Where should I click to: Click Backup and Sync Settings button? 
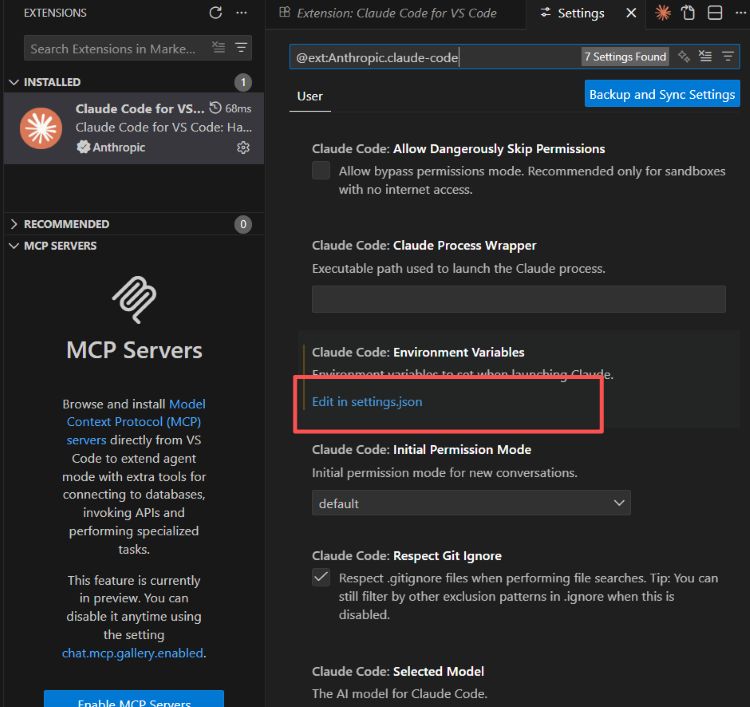point(662,94)
